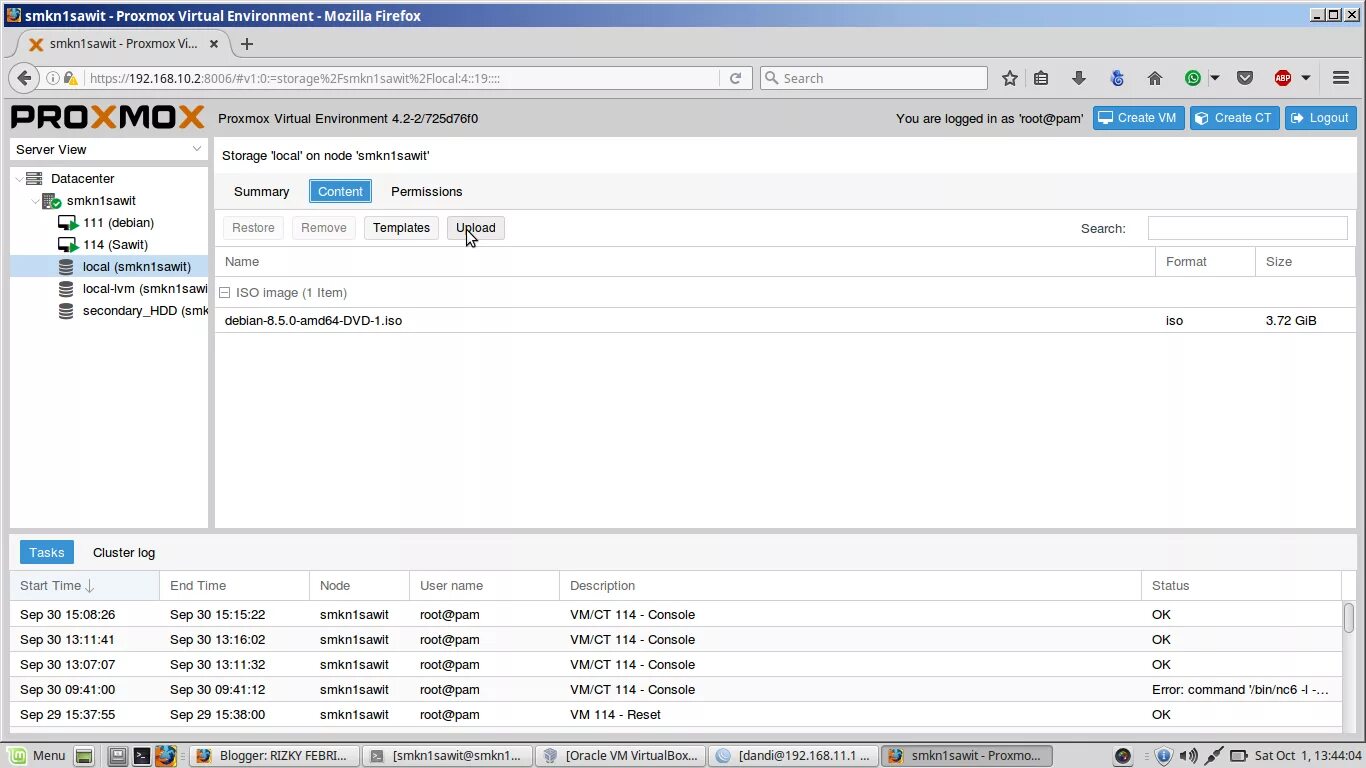1366x768 pixels.
Task: Open the Firefox hamburger menu
Action: pos(1341,78)
